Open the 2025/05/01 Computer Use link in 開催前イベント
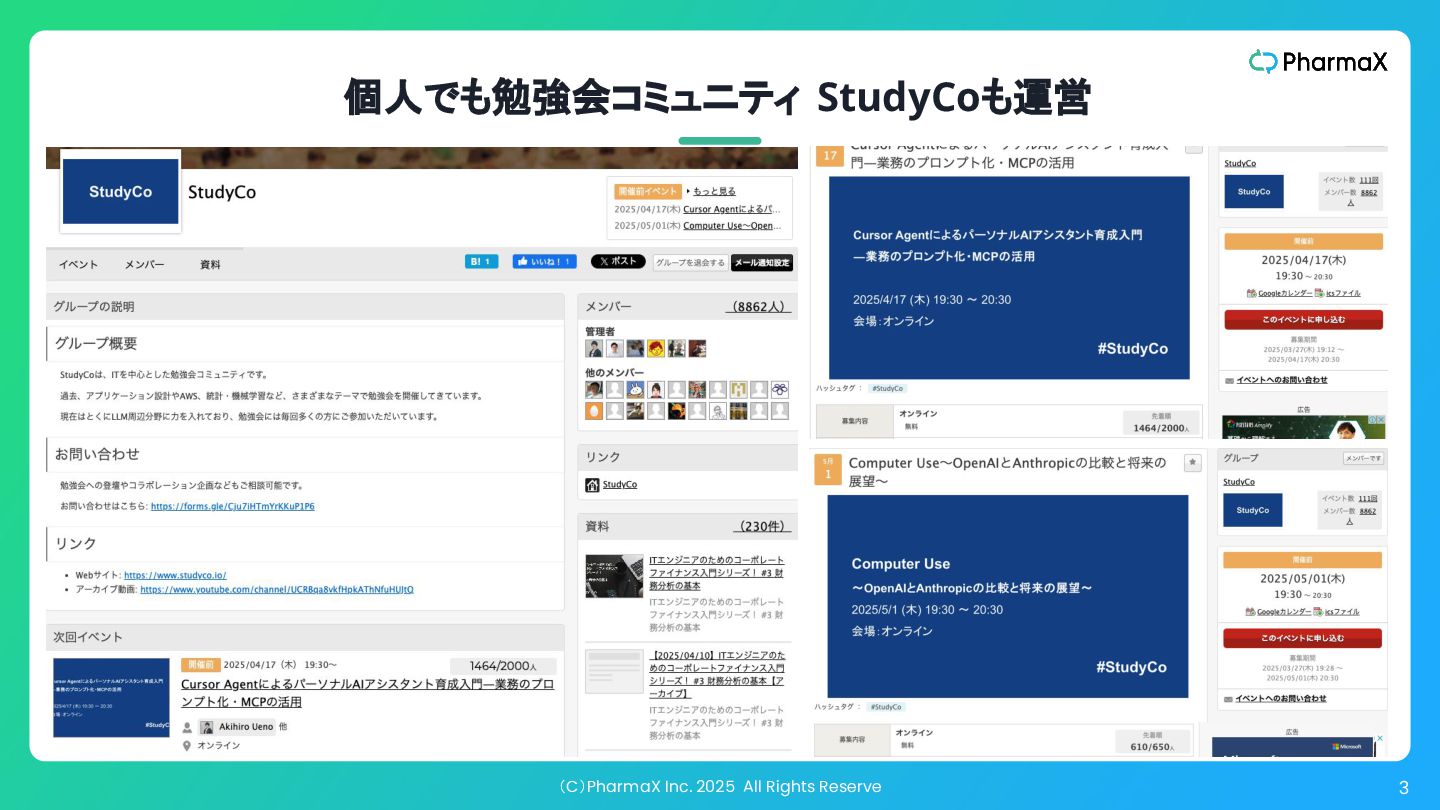 pyautogui.click(x=732, y=225)
